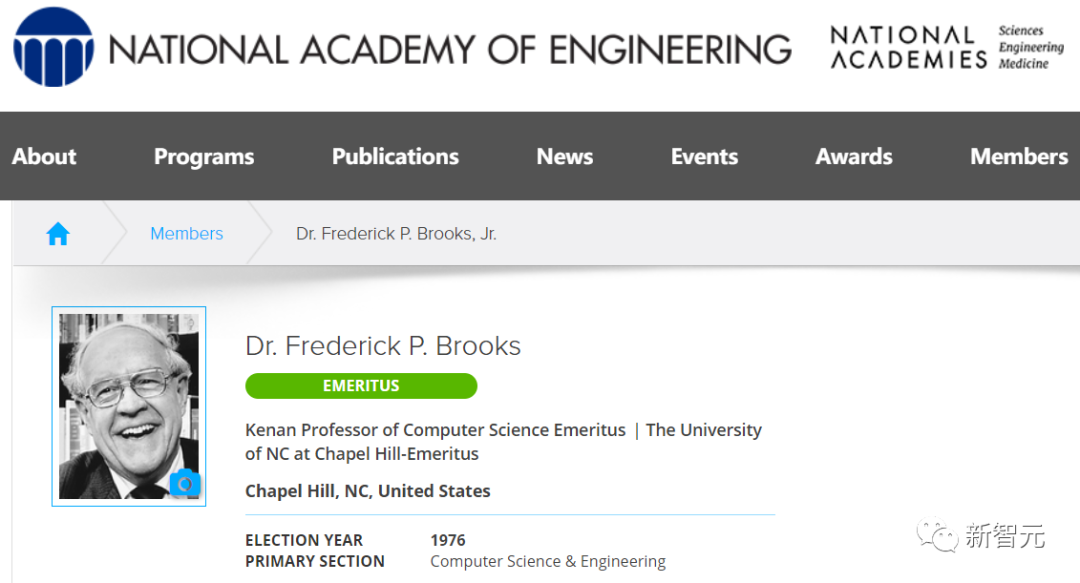Open the About menu

[44, 156]
